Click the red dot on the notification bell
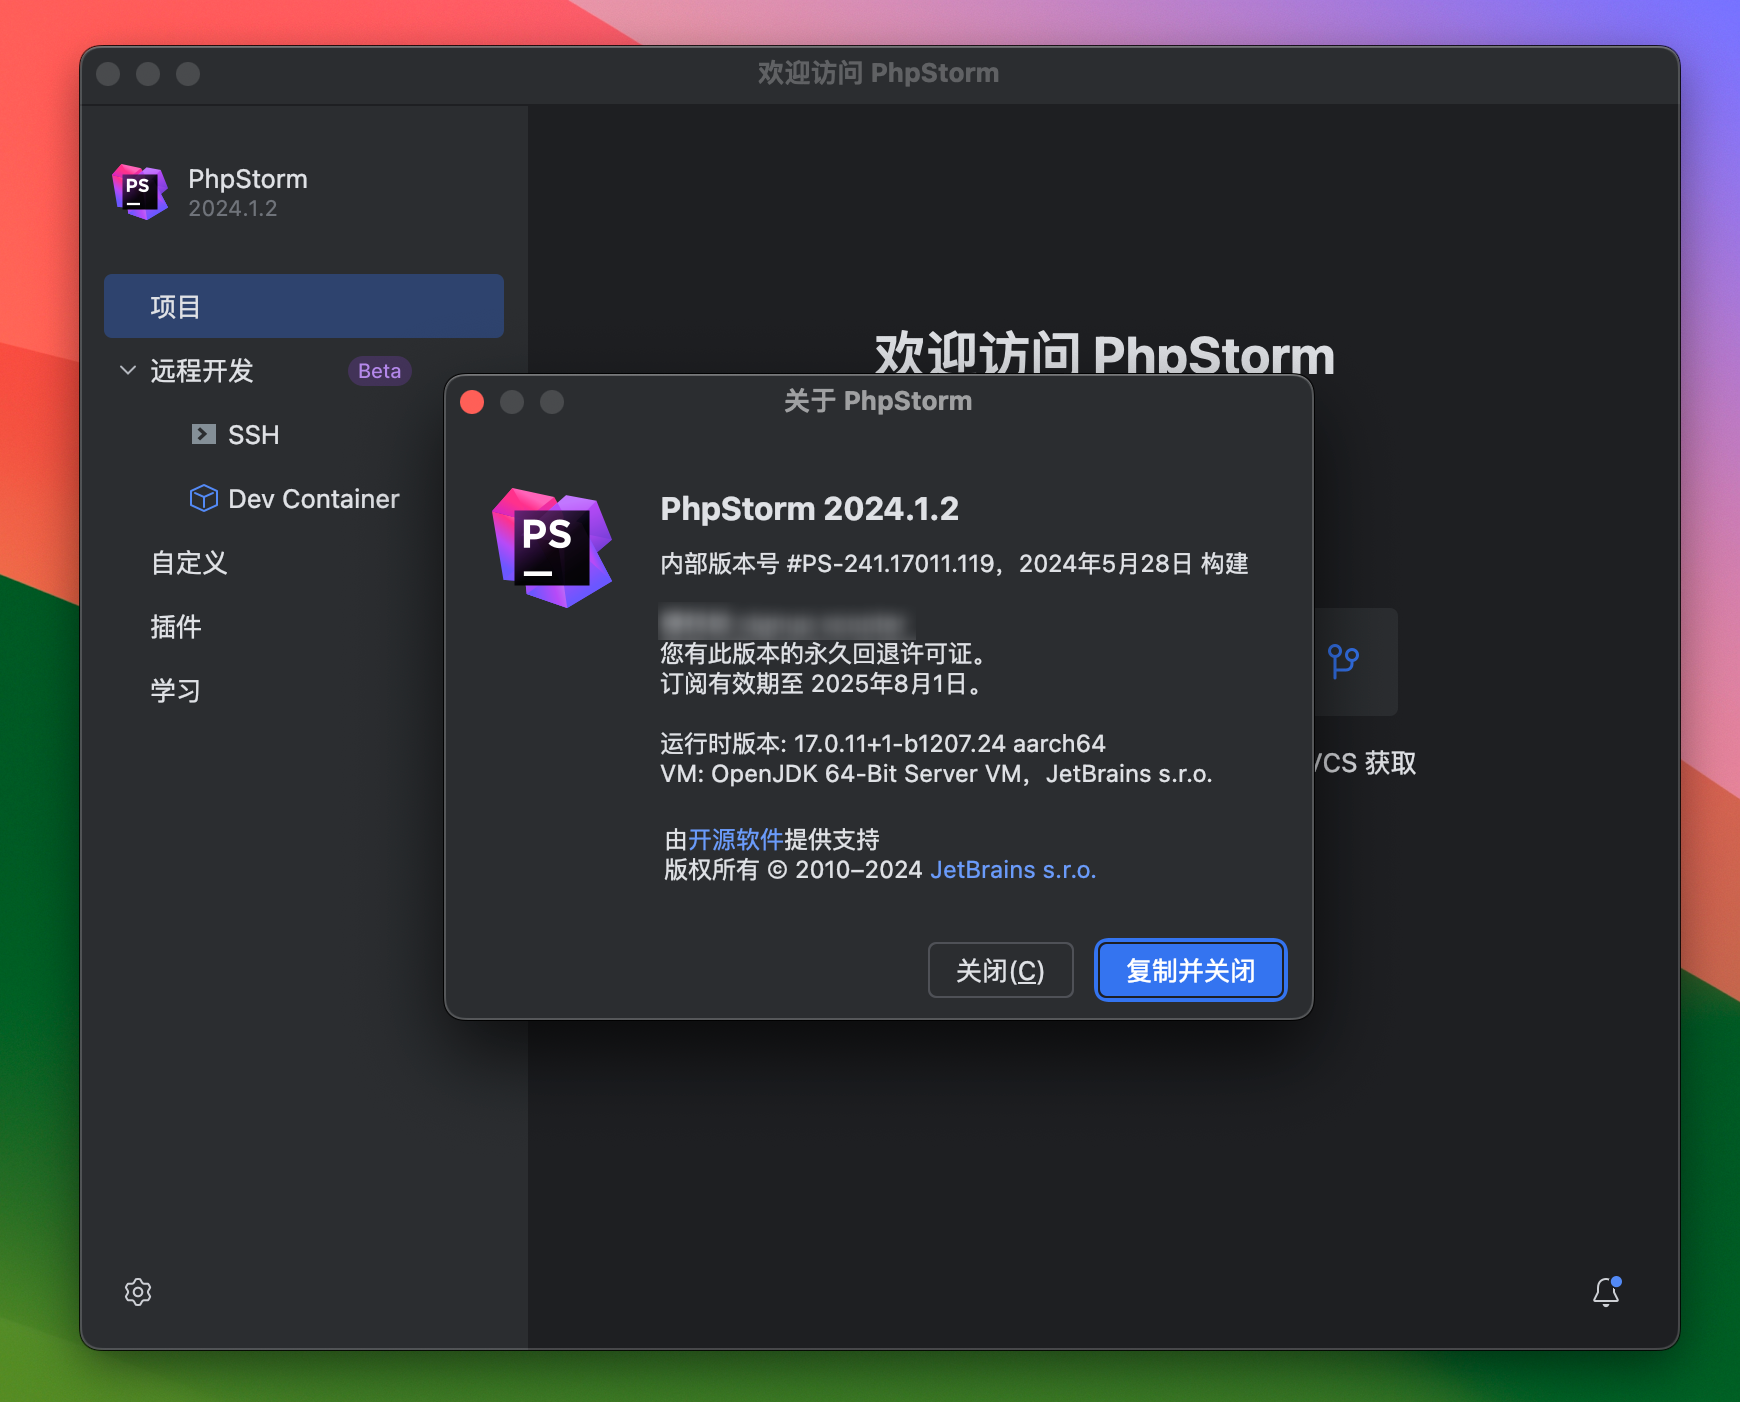Screen dimensions: 1740x1402 (x=1618, y=1280)
